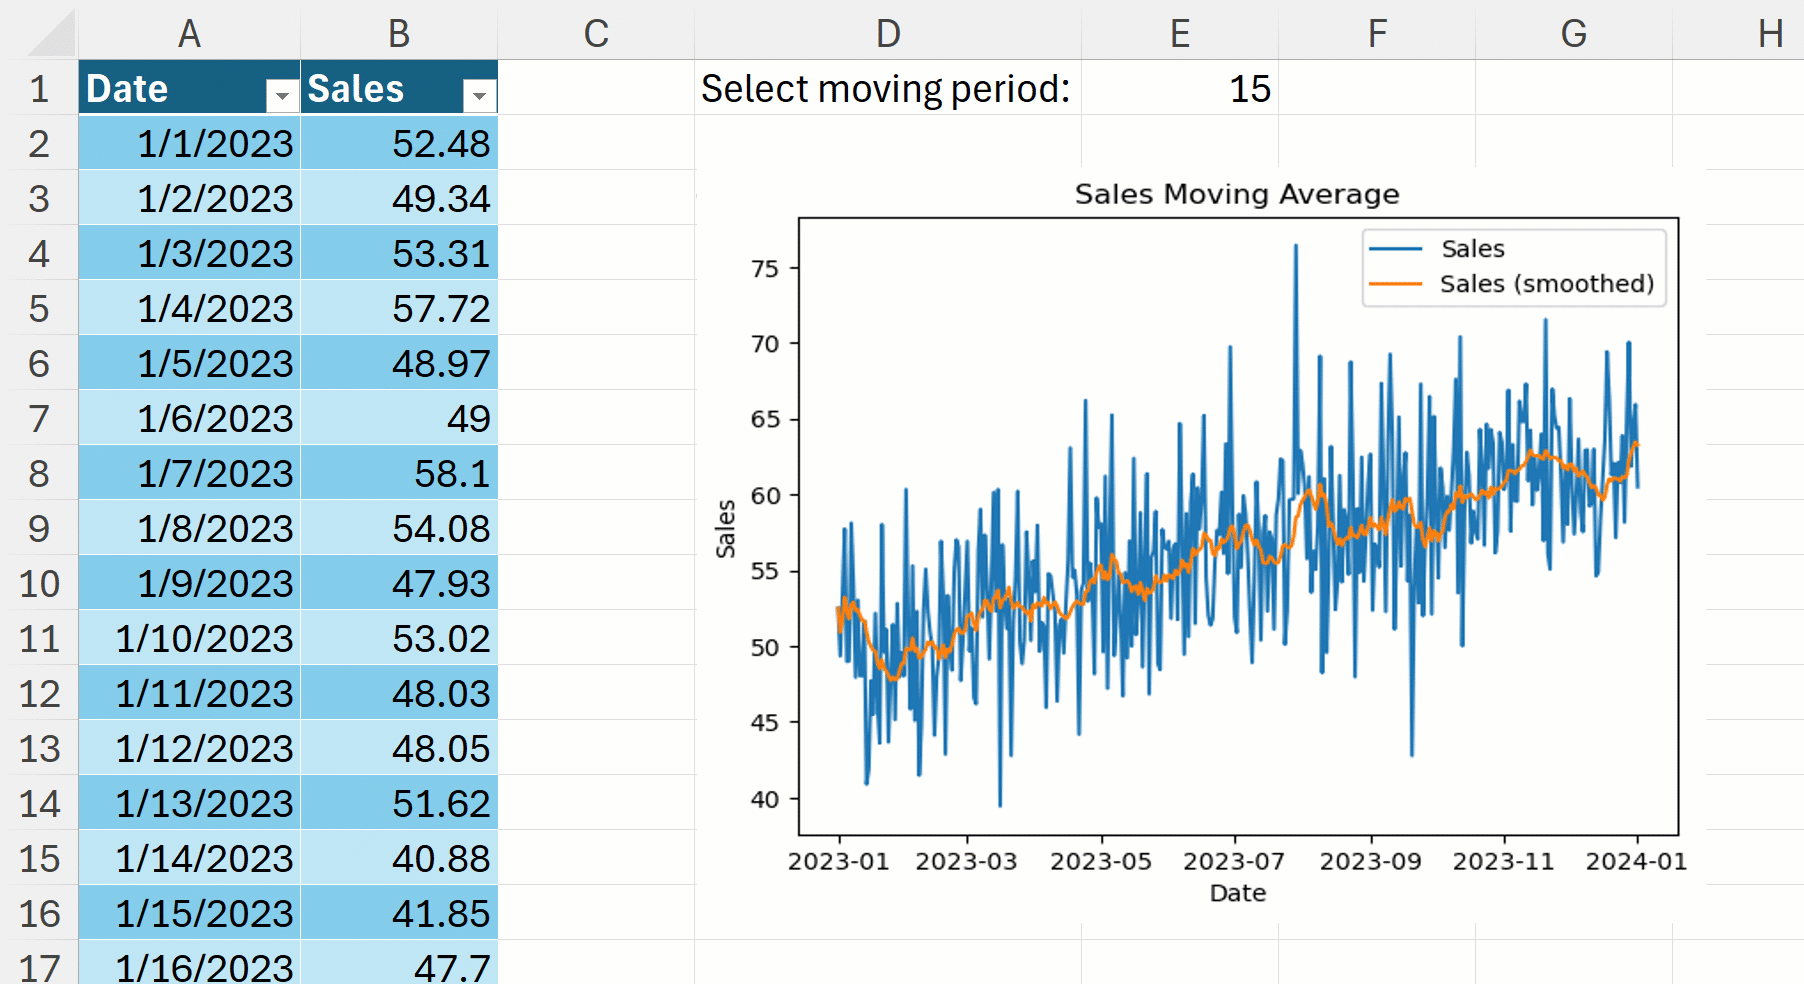
Task: Select column B header
Action: click(398, 34)
